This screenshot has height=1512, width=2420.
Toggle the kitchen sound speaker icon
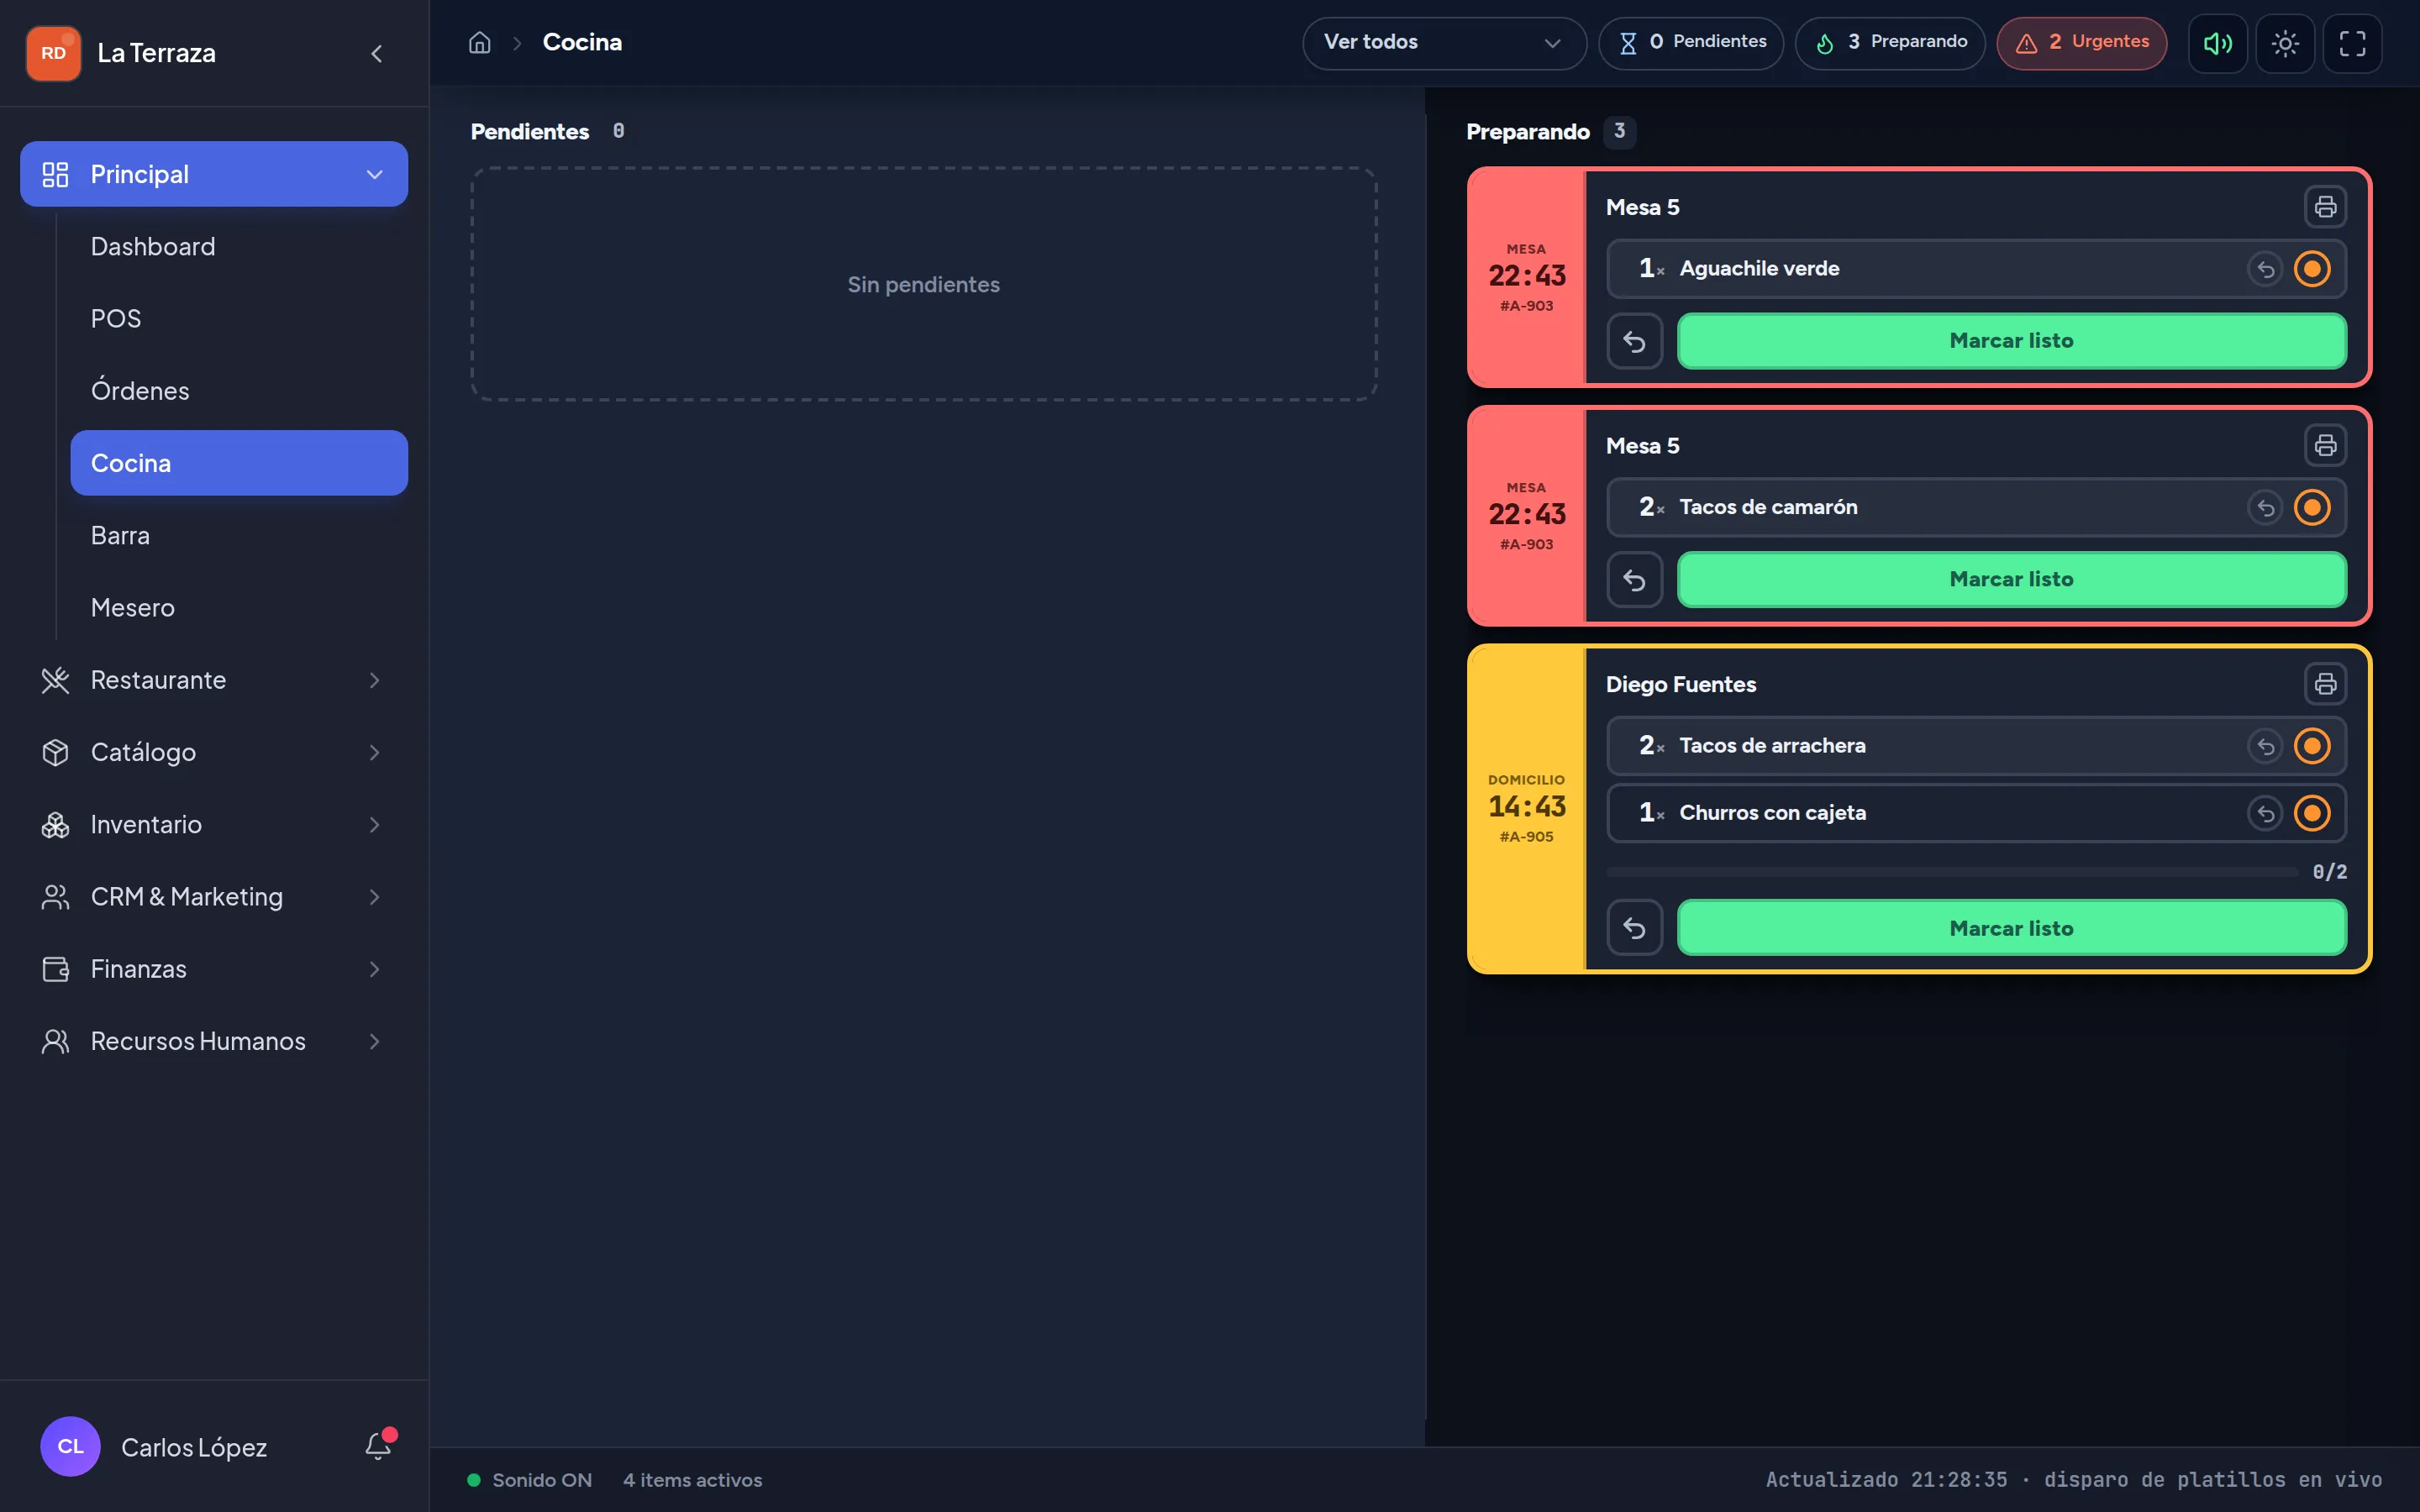2217,43
